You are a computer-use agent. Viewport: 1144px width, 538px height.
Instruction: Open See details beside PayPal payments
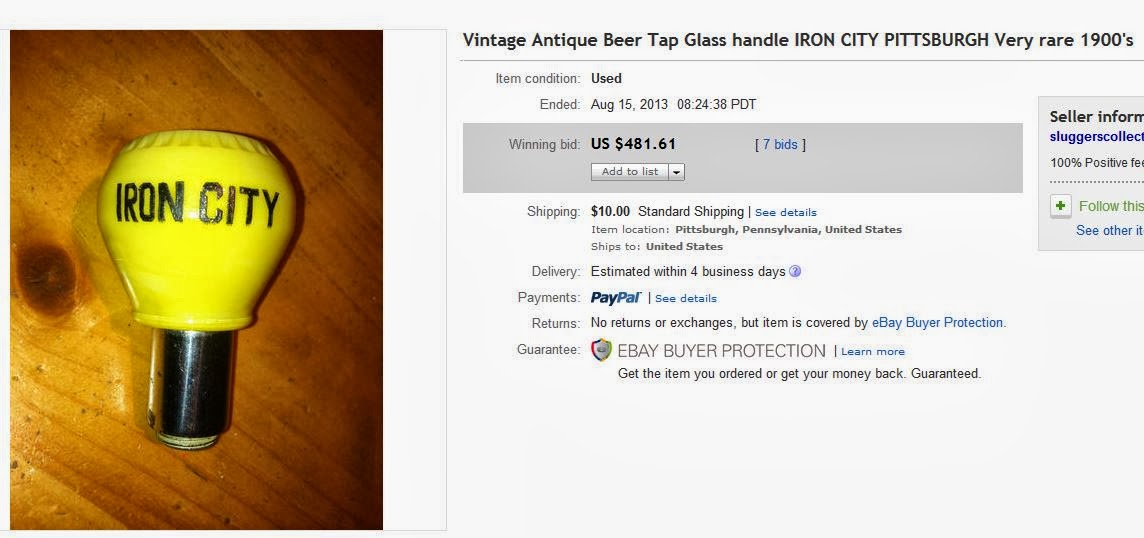point(685,299)
